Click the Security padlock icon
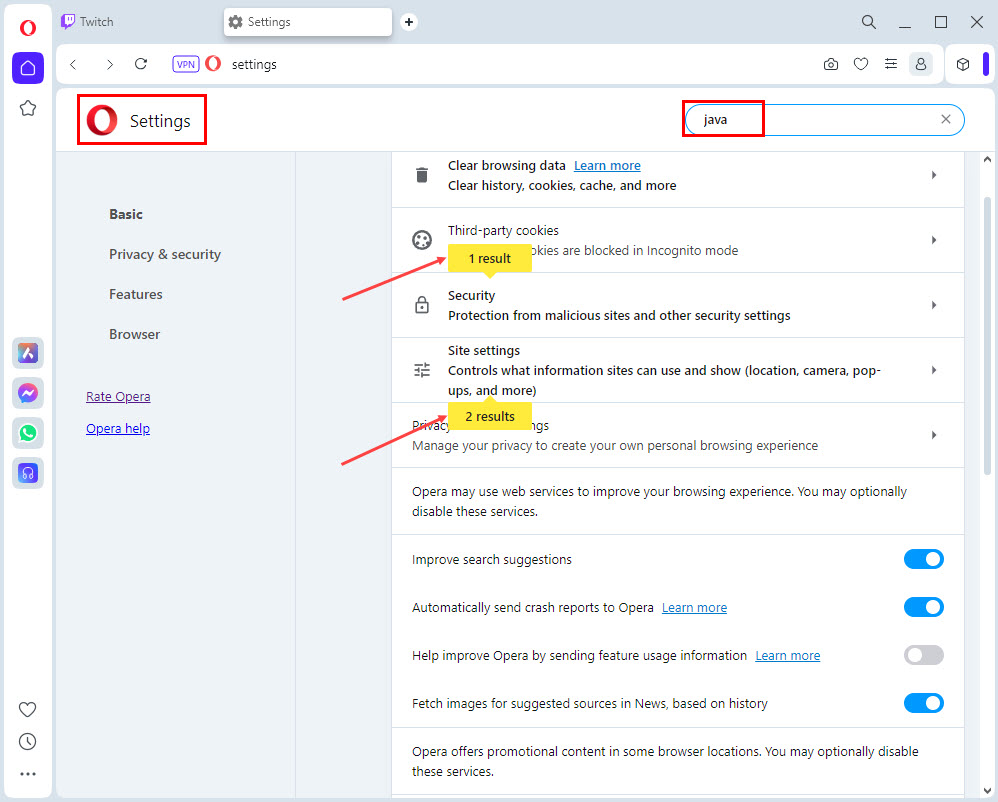 [422, 305]
